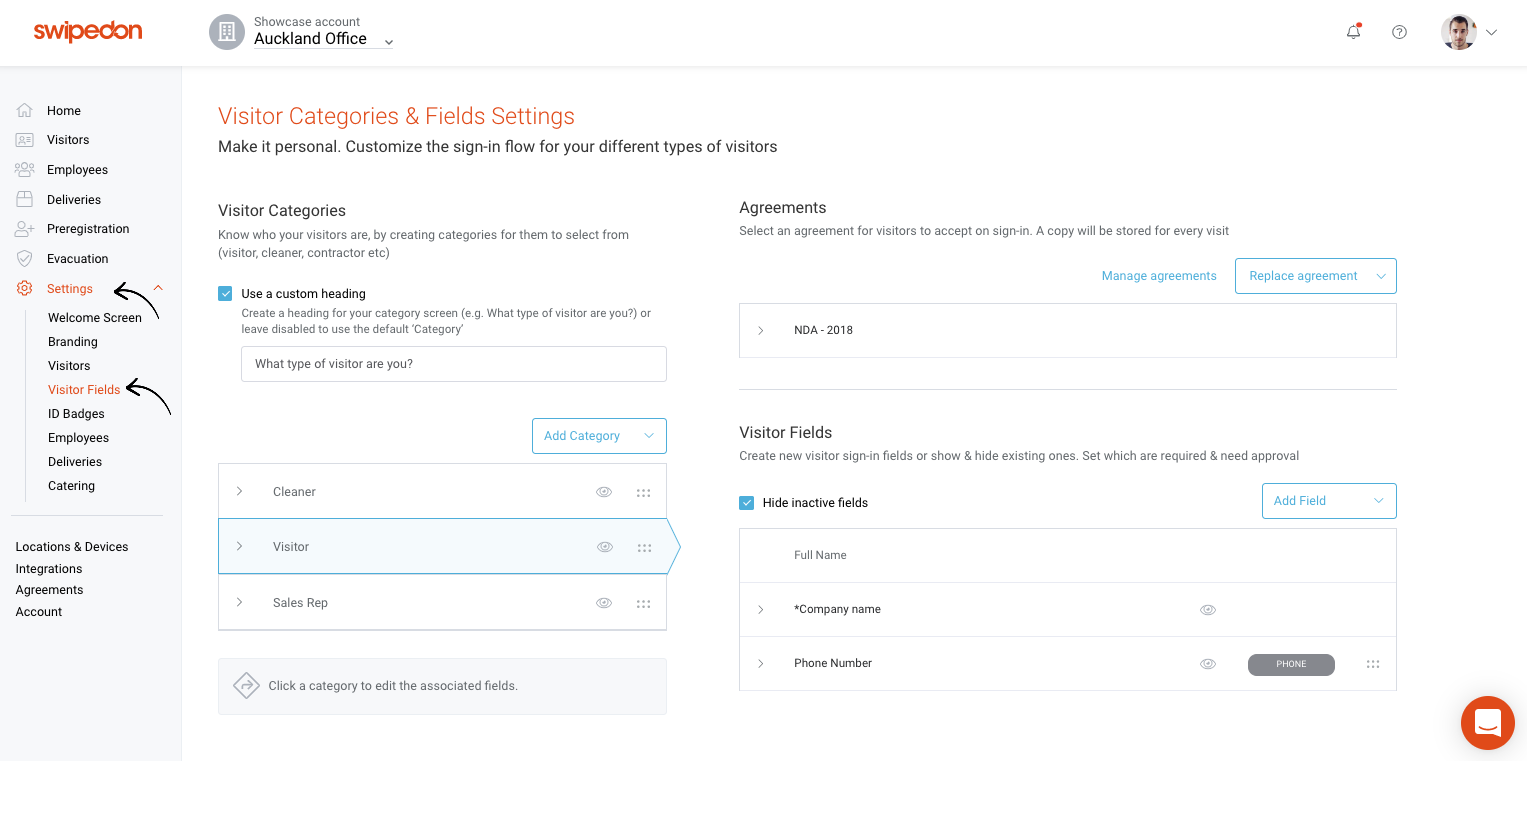Select the Full Name field row

tap(1068, 555)
